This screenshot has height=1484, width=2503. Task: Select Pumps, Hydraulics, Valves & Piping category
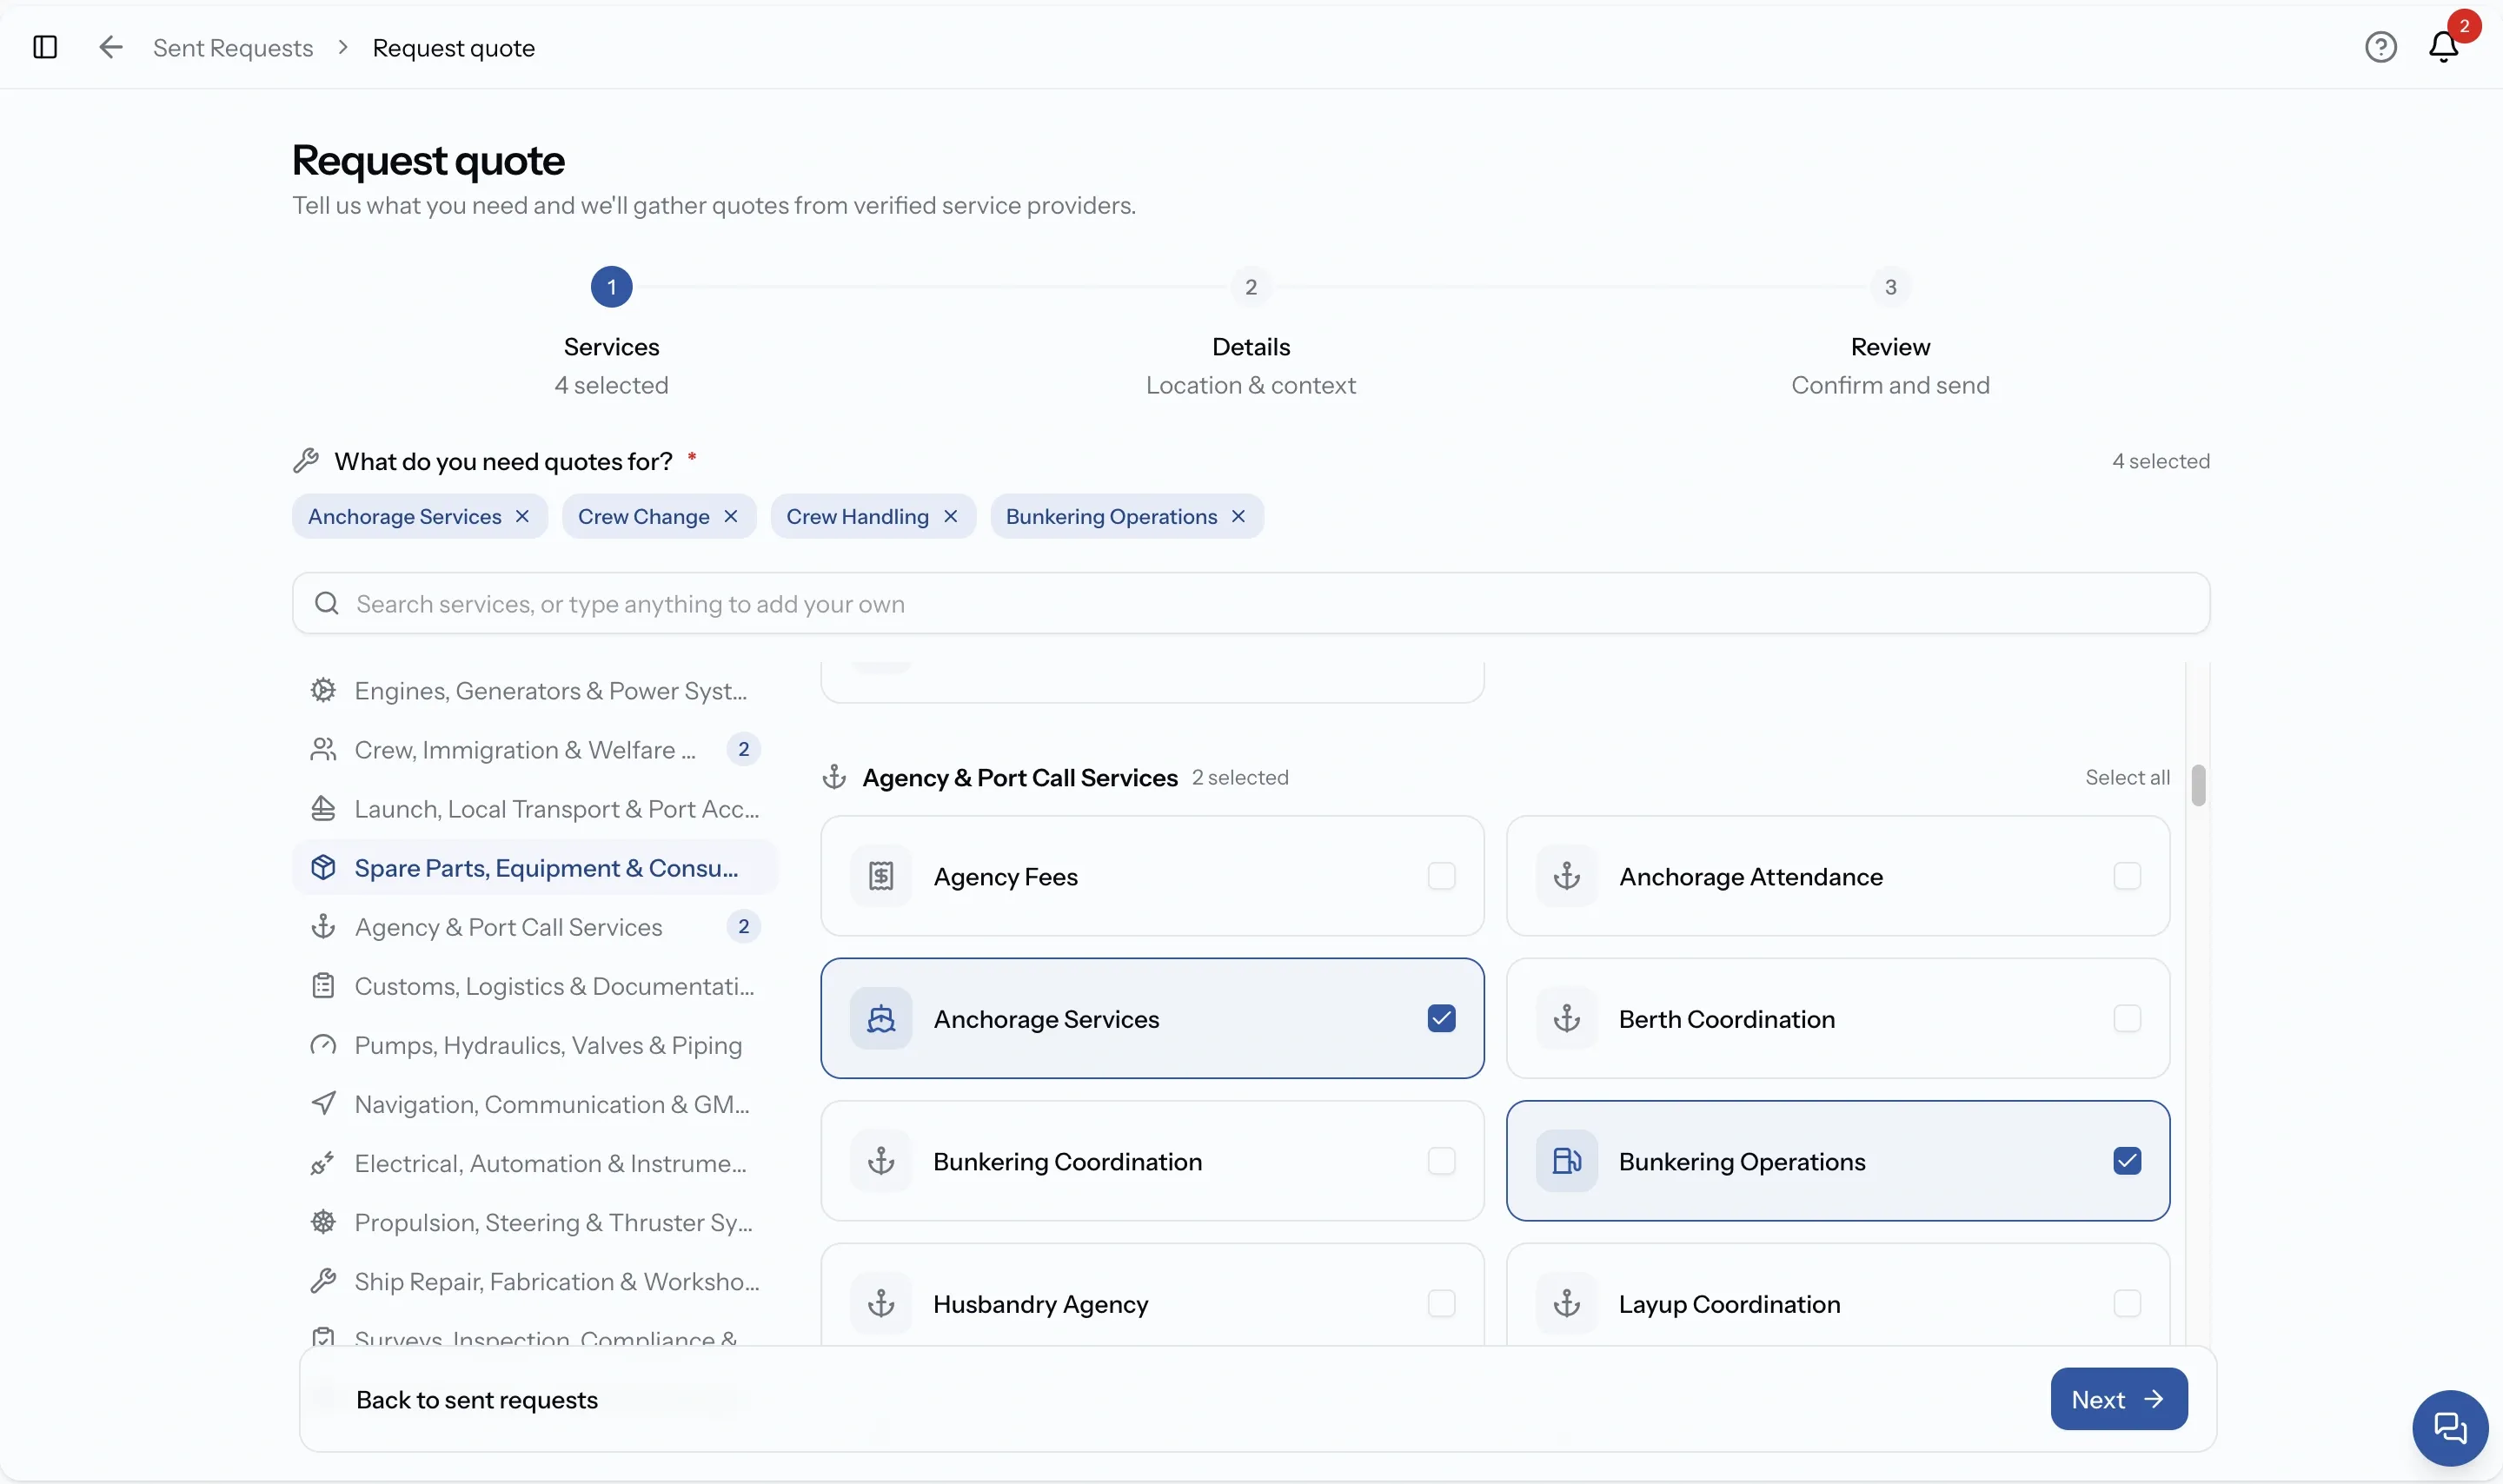[535, 1045]
